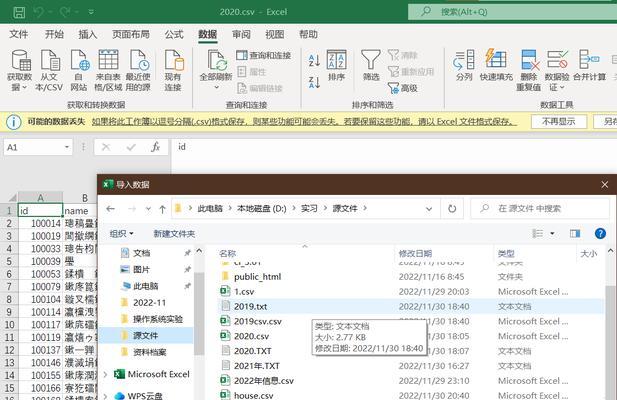Image resolution: width=617 pixels, height=400 pixels.
Task: Toggle the preview pane button
Action: [575, 234]
